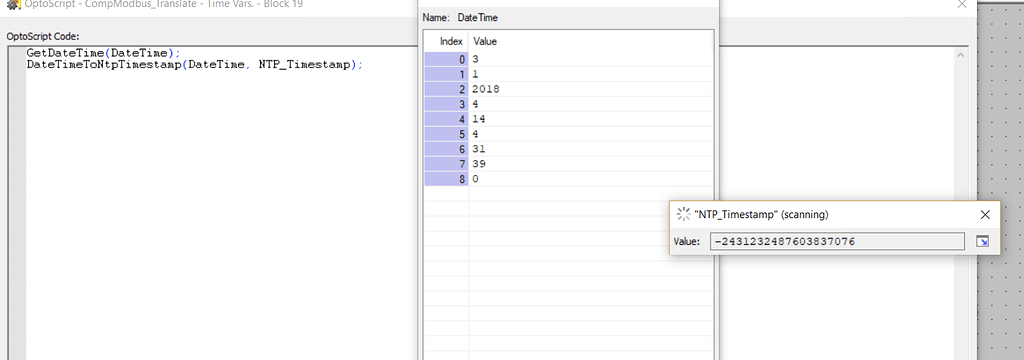
Task: Click the NTP_Timestamp value field
Action: (837, 242)
